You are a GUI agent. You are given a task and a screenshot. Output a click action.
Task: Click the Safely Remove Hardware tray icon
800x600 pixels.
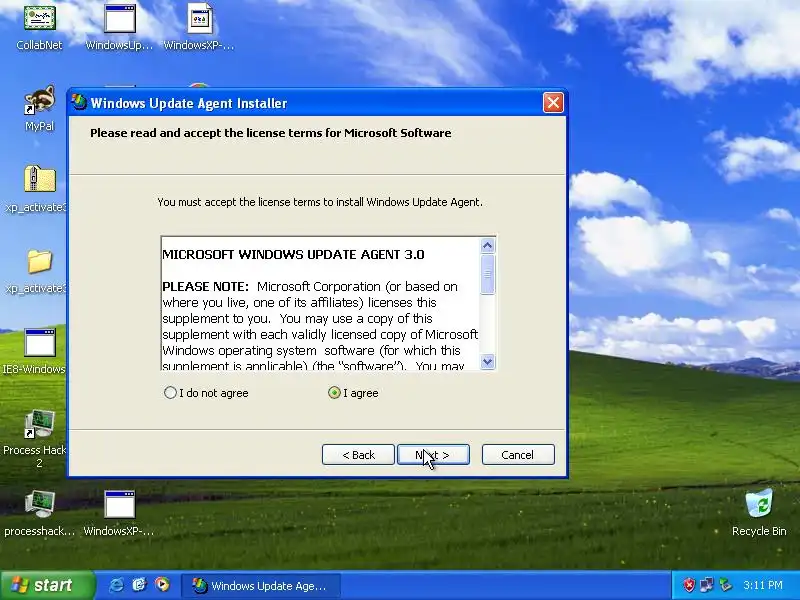[725, 585]
